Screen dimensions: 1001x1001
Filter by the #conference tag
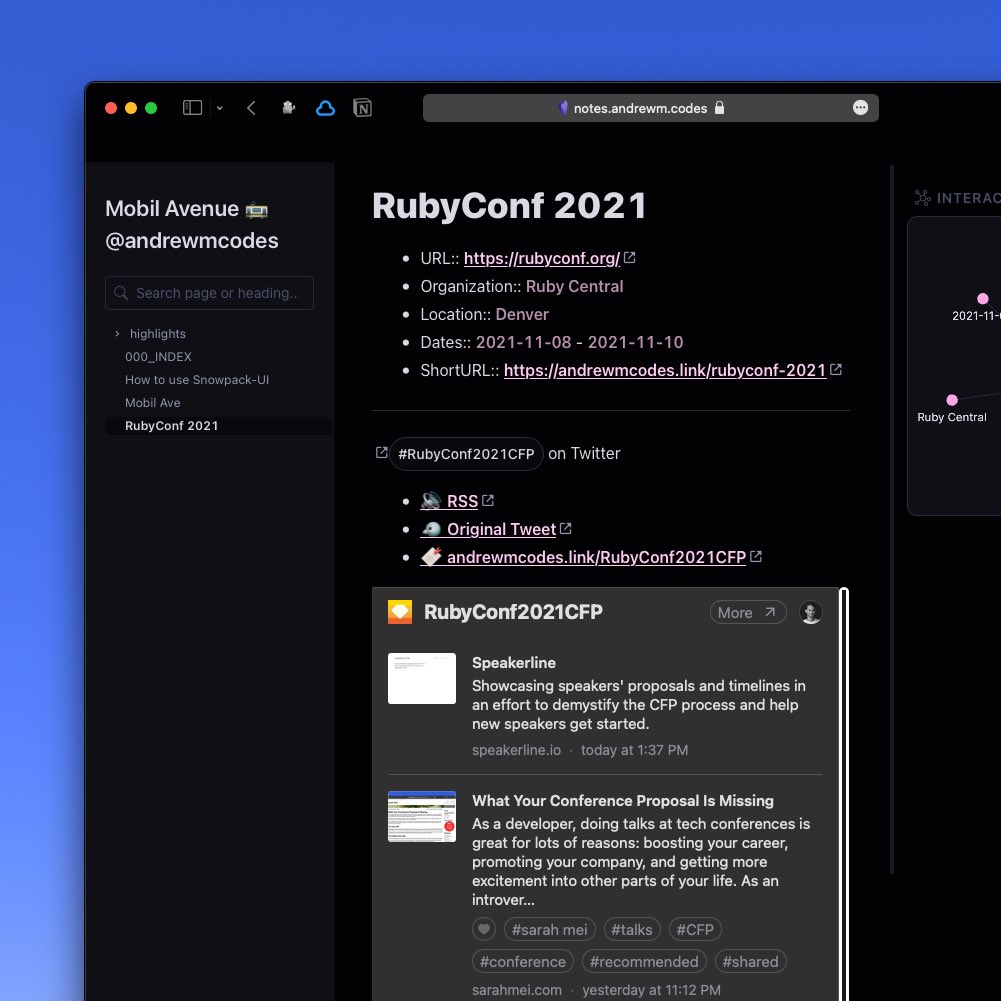coord(523,961)
